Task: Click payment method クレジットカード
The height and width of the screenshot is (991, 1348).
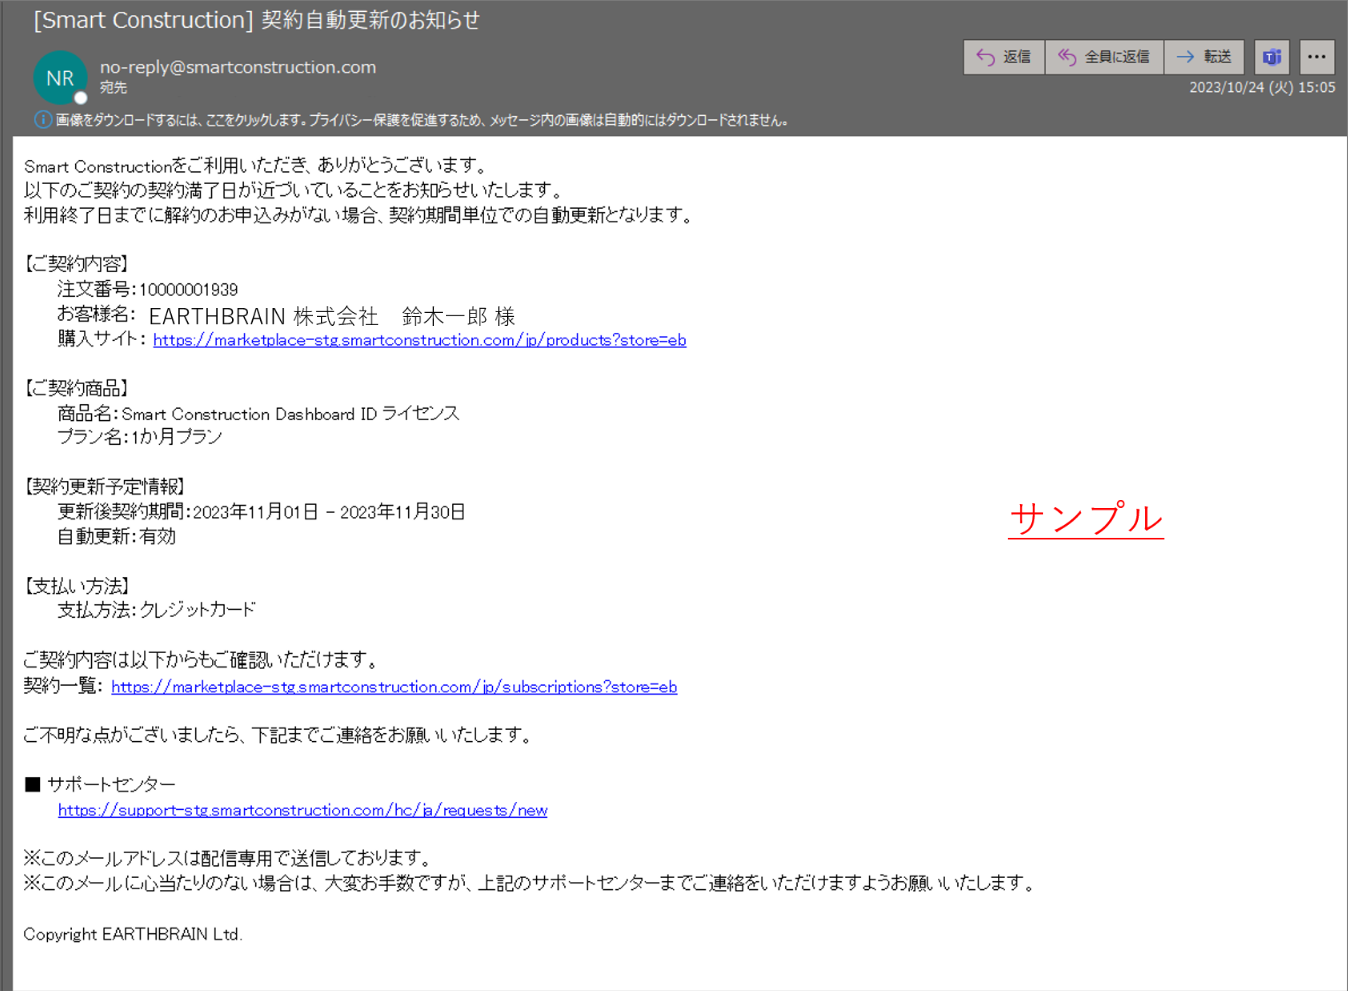Action: click(x=197, y=610)
